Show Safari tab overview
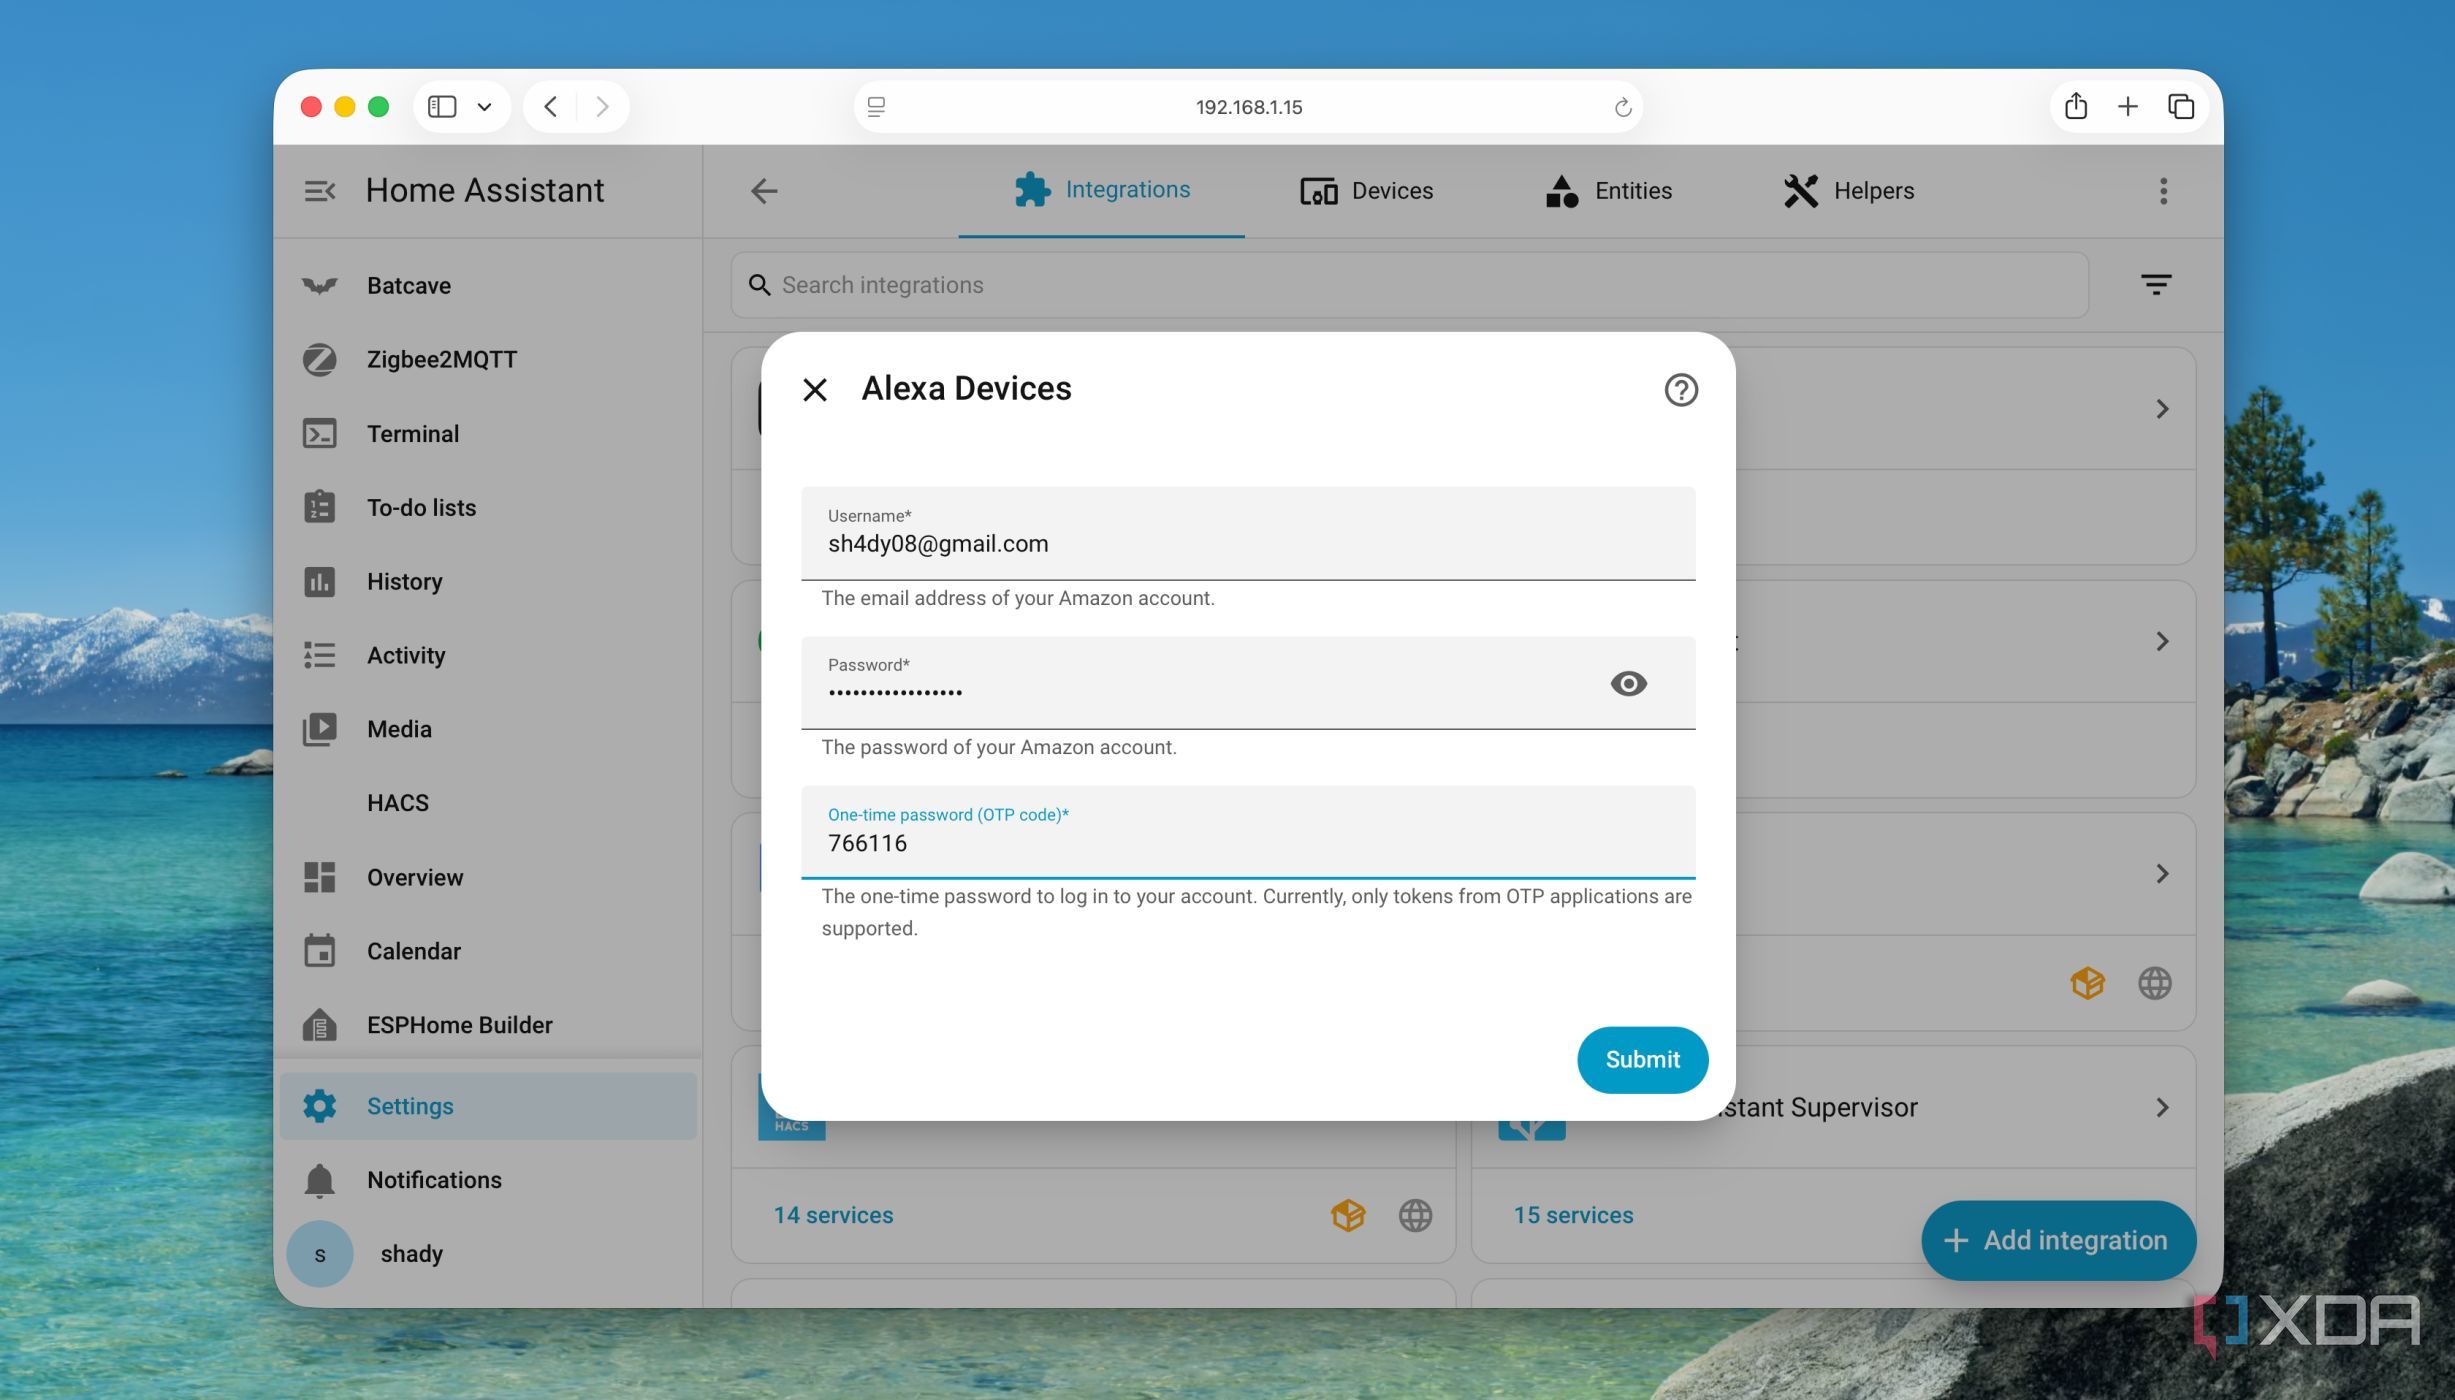 pos(2180,106)
